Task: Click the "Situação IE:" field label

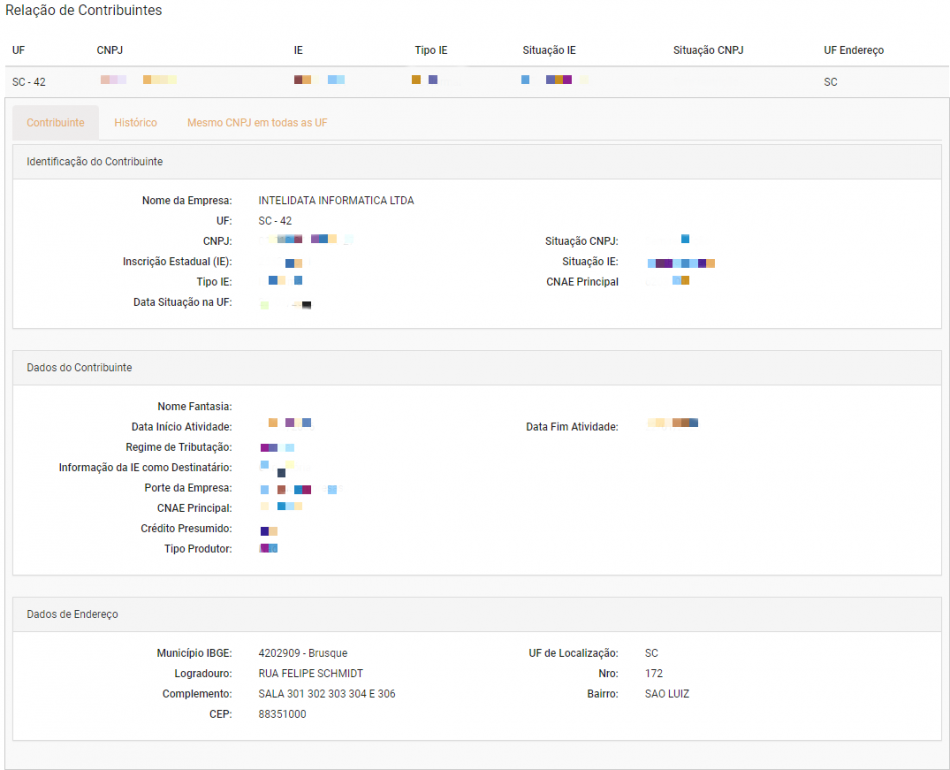Action: [590, 262]
